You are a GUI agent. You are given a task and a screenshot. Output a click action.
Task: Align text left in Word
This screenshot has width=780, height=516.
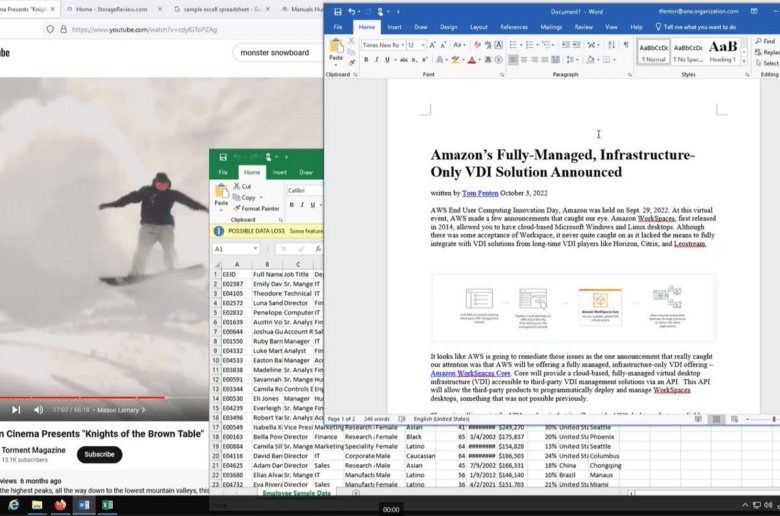513,60
